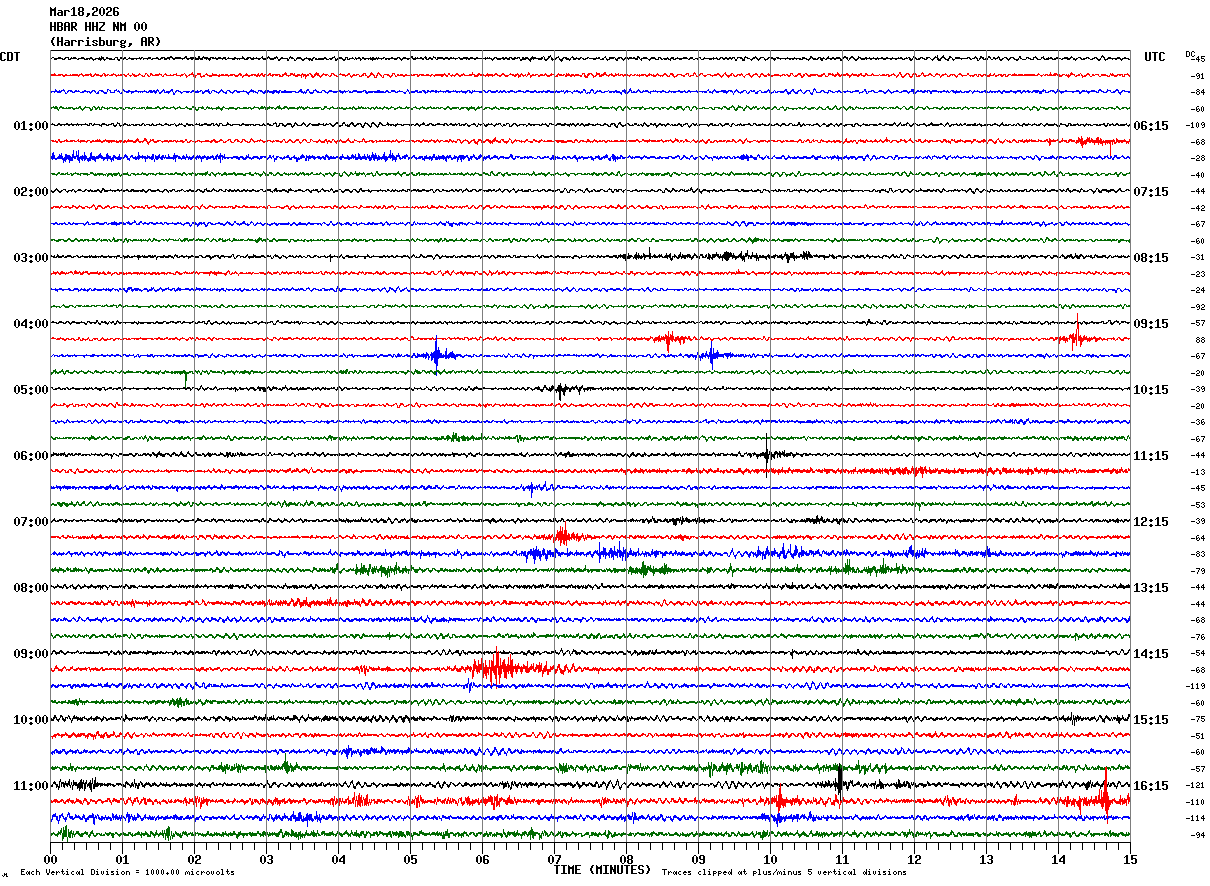Click the 11:15 UTC time label
This screenshot has width=1210, height=886.
tap(1151, 456)
